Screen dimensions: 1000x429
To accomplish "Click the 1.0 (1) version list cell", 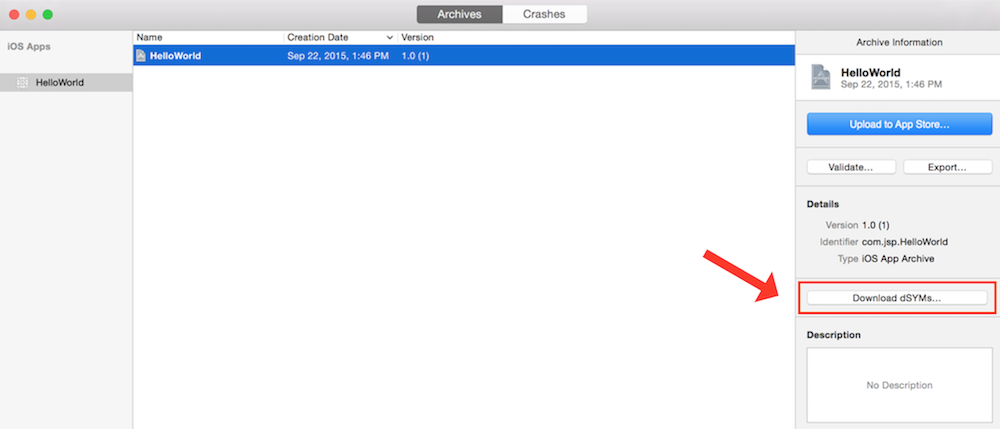I will (x=415, y=55).
